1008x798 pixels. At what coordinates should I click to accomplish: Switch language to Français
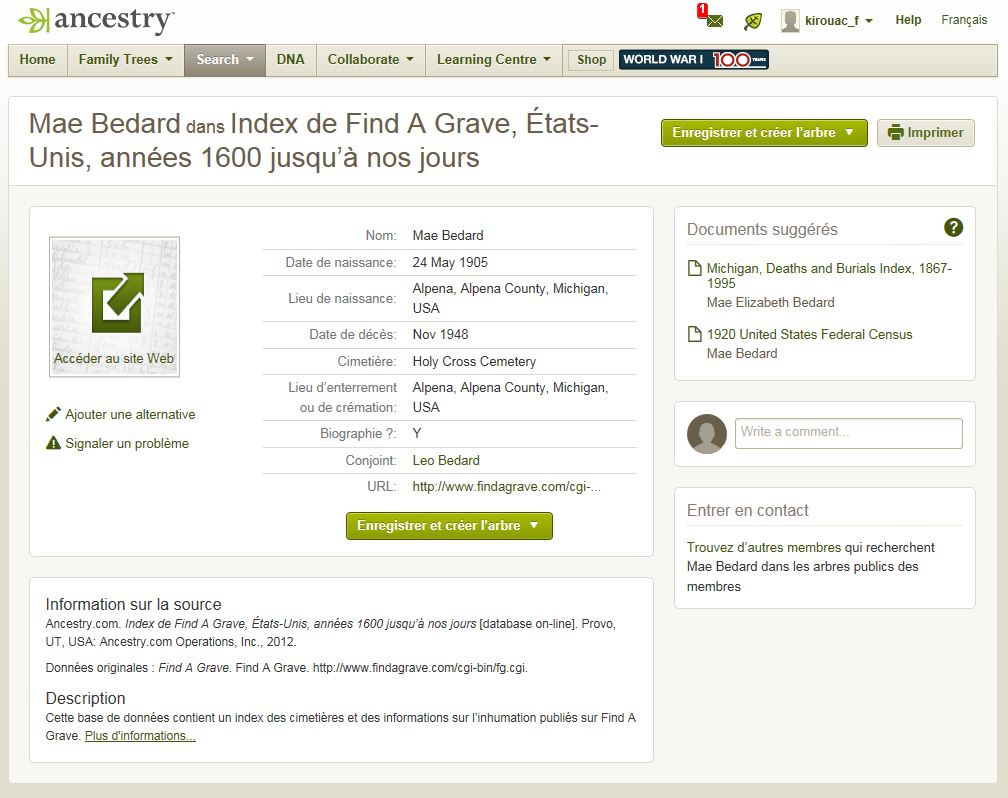pyautogui.click(x=964, y=20)
